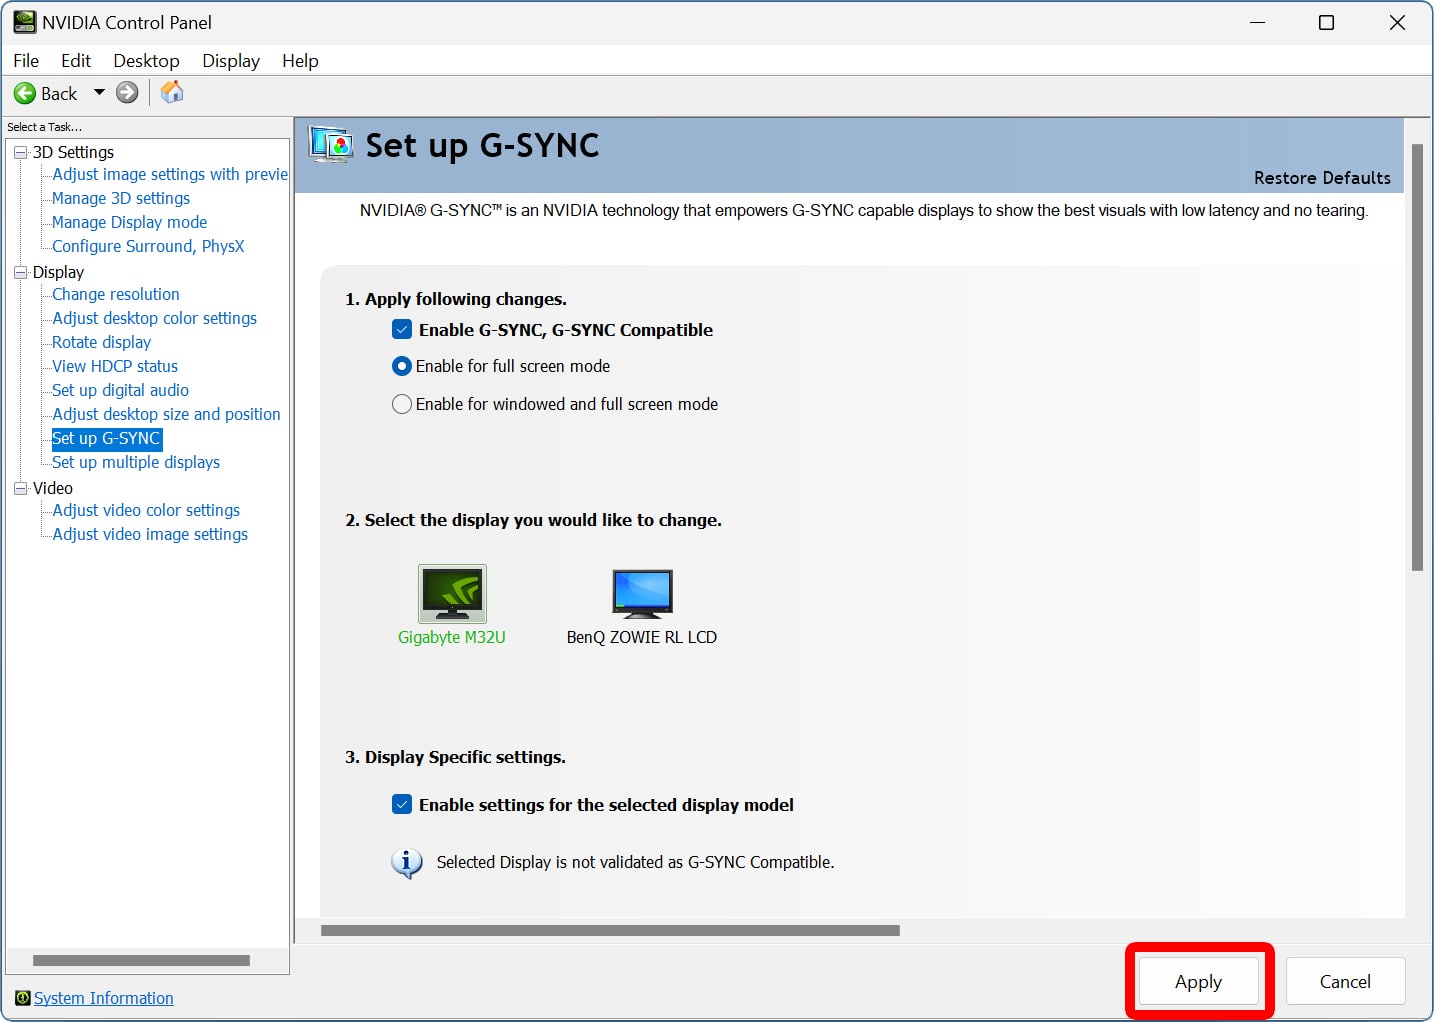The image size is (1434, 1022).
Task: Open Adjust video image settings
Action: pyautogui.click(x=150, y=534)
